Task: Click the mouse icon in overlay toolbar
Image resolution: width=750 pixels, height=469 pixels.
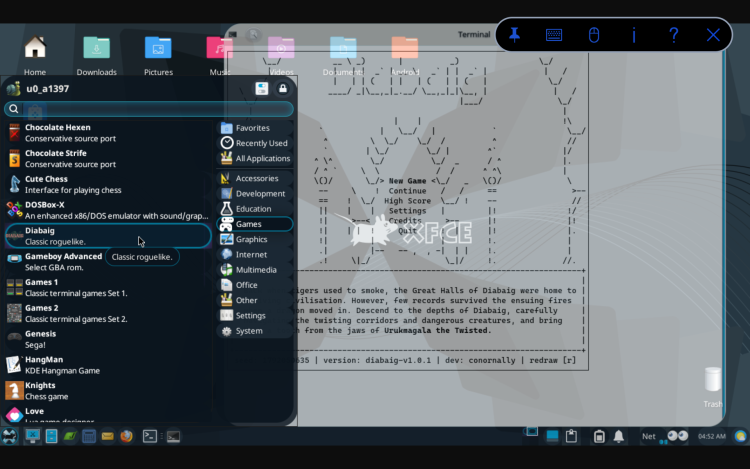Action: 594,35
